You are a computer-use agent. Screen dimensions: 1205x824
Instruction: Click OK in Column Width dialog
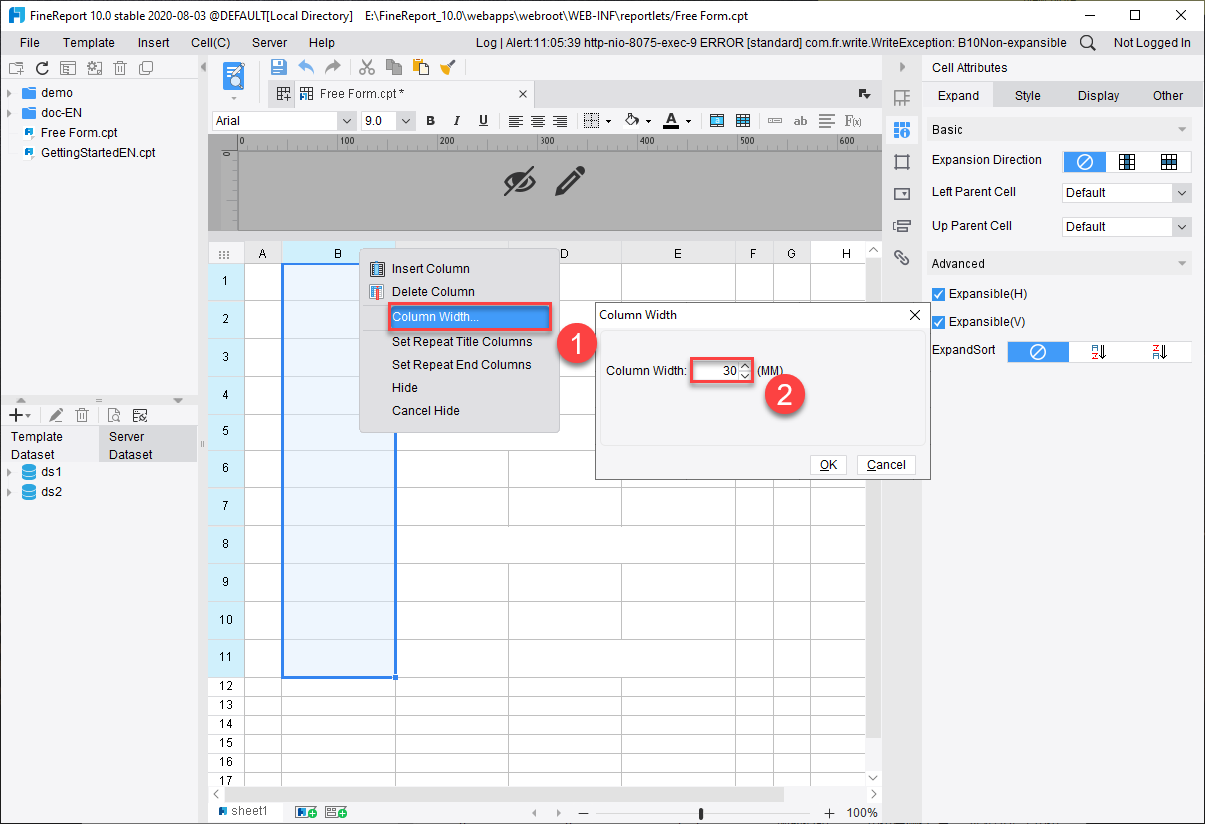(x=829, y=465)
